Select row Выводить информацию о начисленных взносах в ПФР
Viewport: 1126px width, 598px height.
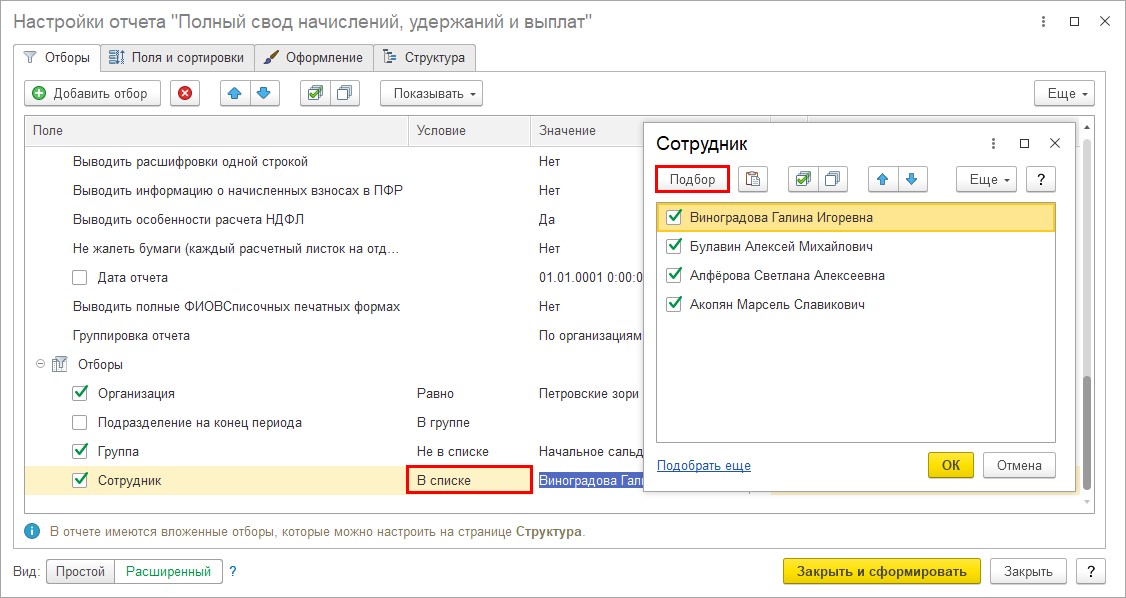point(238,190)
